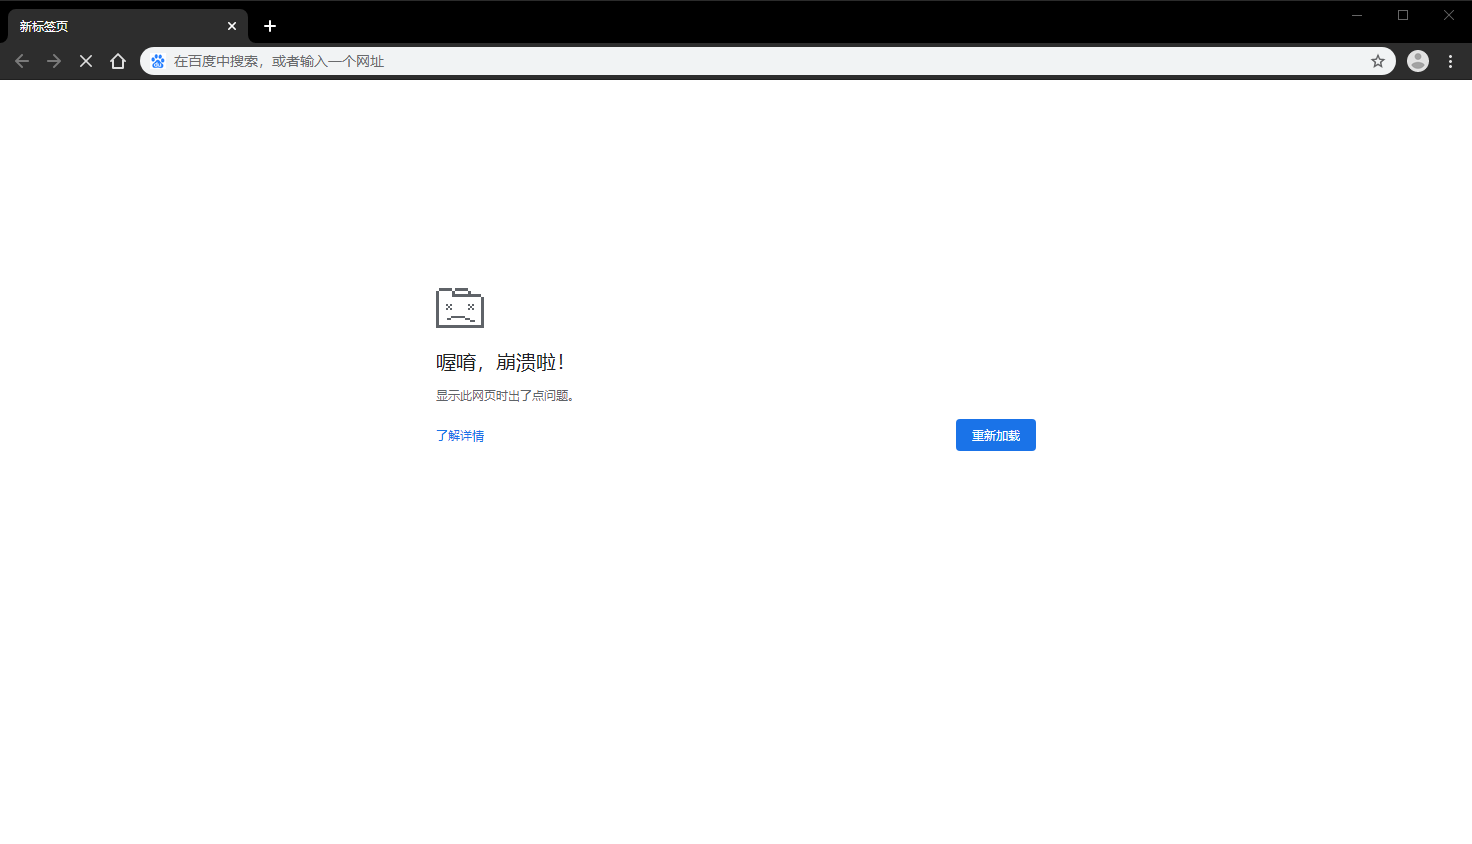
Task: Close the 新标签页 tab
Action: tap(232, 26)
